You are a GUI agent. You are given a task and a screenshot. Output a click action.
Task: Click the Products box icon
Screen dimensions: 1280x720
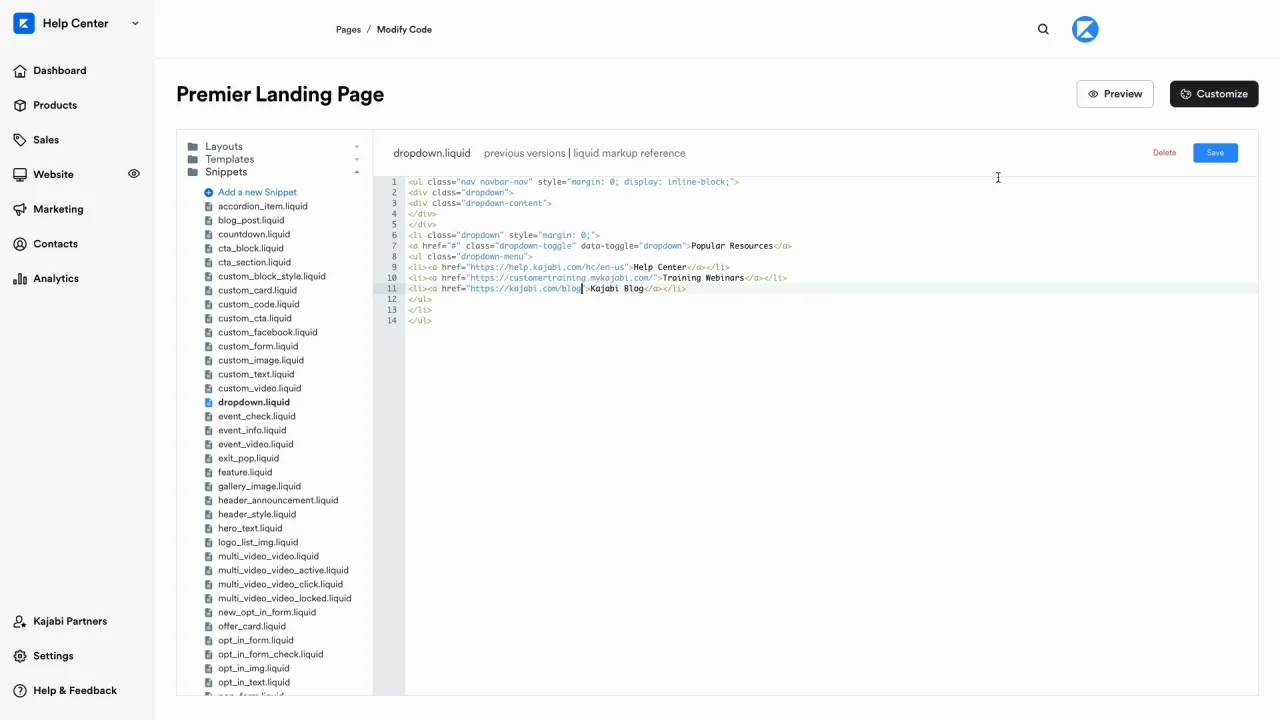pyautogui.click(x=20, y=105)
